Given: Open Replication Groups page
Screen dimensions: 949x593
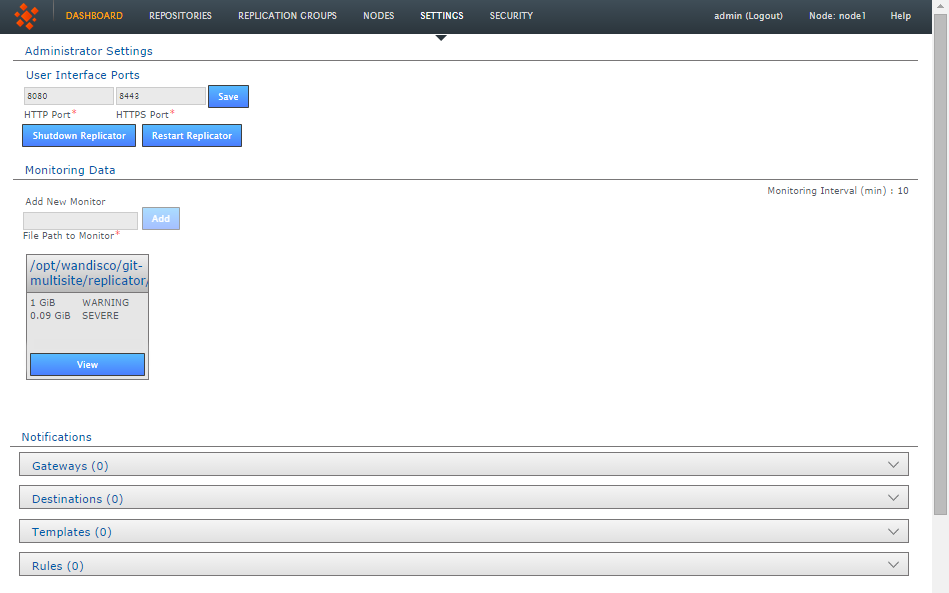Looking at the screenshot, I should [287, 16].
